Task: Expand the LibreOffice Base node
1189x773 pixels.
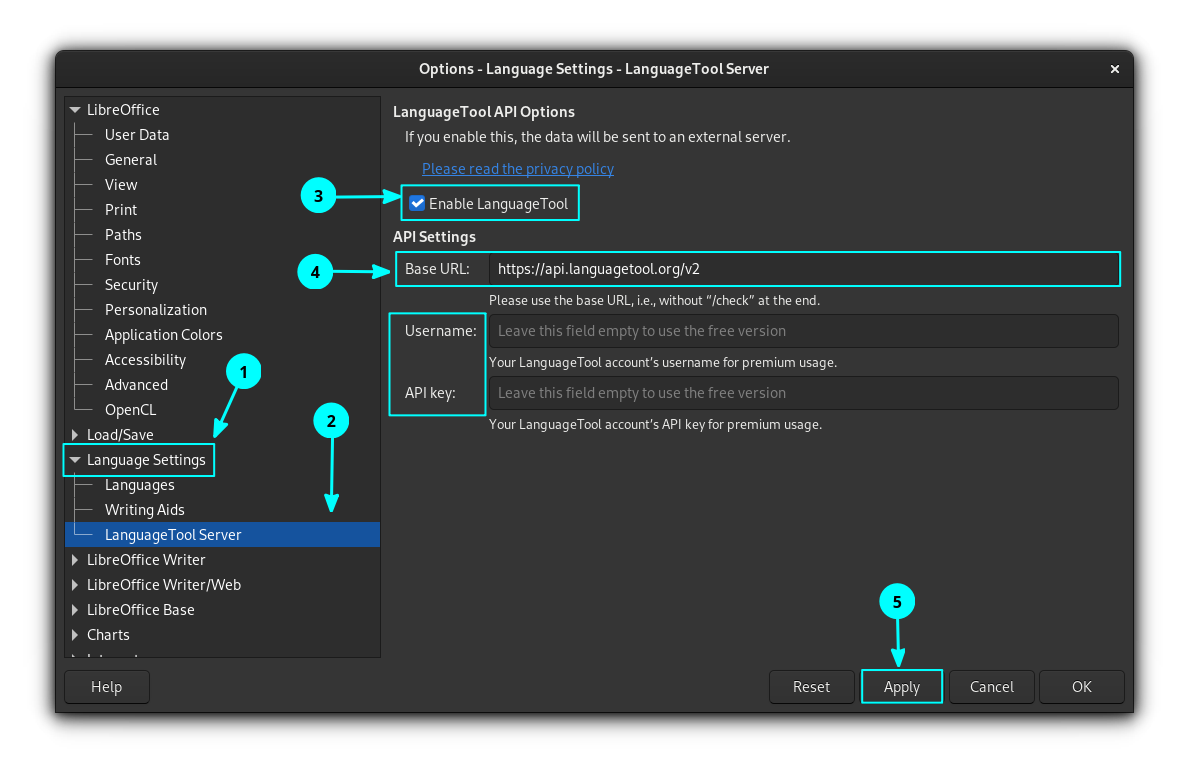Action: [x=75, y=610]
